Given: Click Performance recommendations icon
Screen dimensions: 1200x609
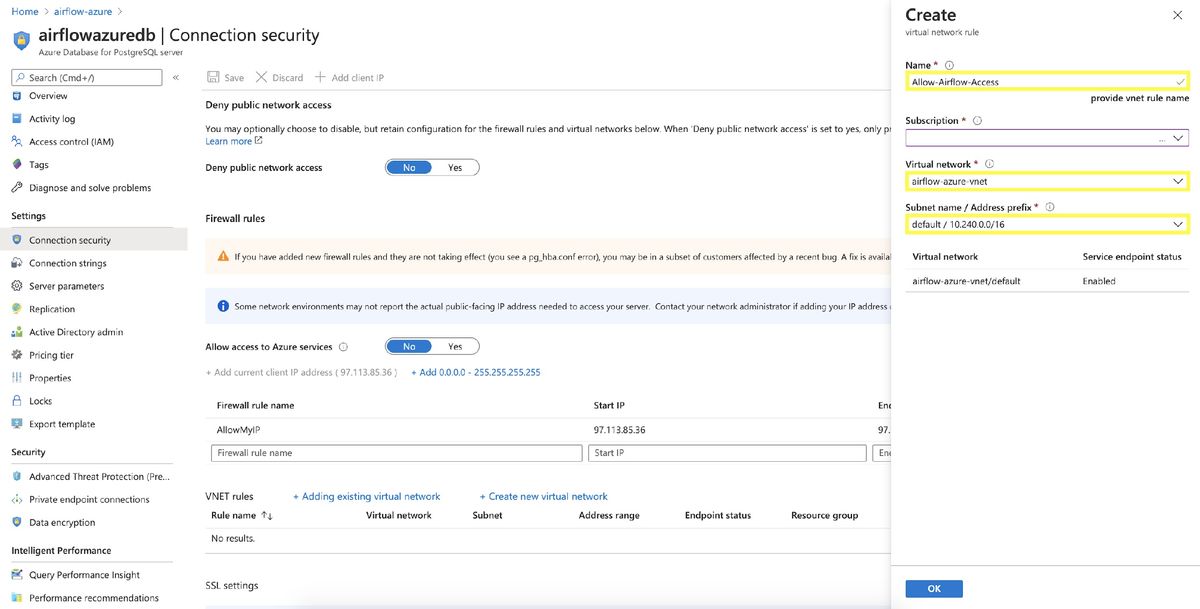Looking at the screenshot, I should click(17, 598).
